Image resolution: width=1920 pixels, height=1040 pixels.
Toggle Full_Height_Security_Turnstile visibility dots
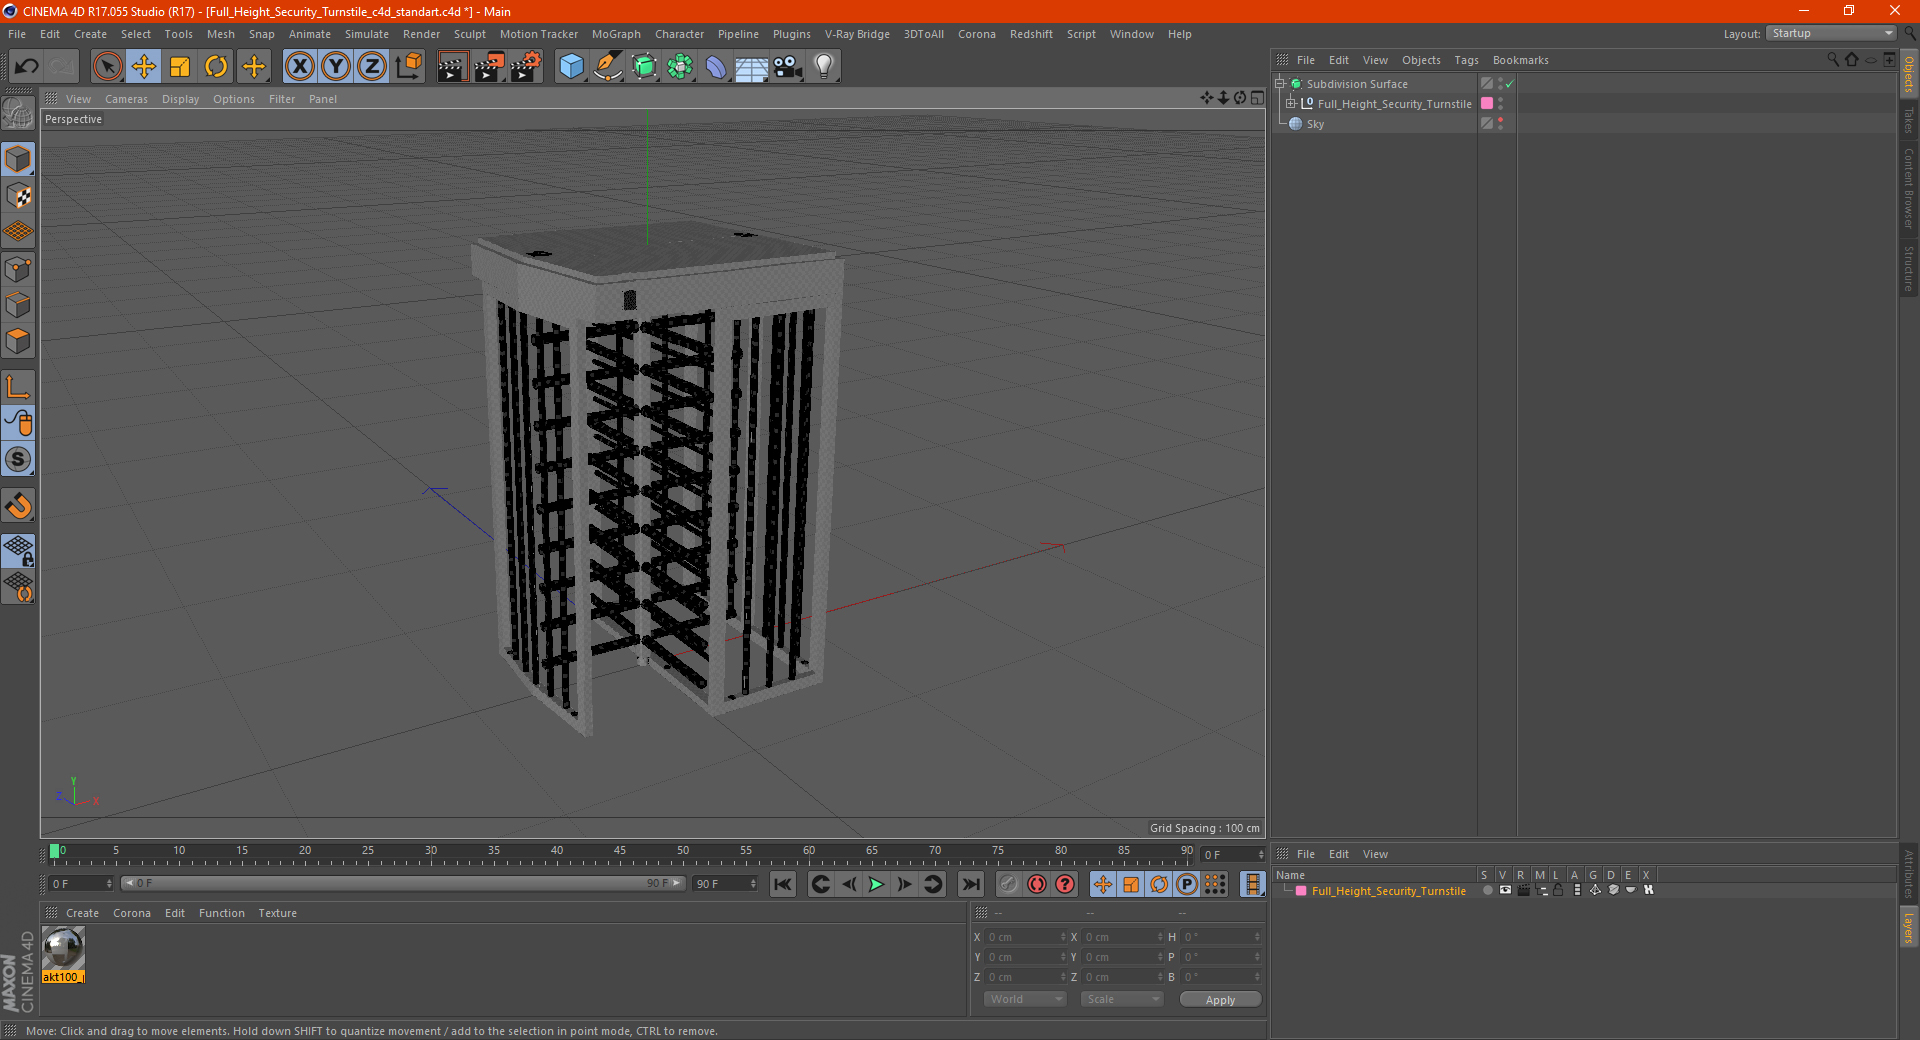(1500, 104)
